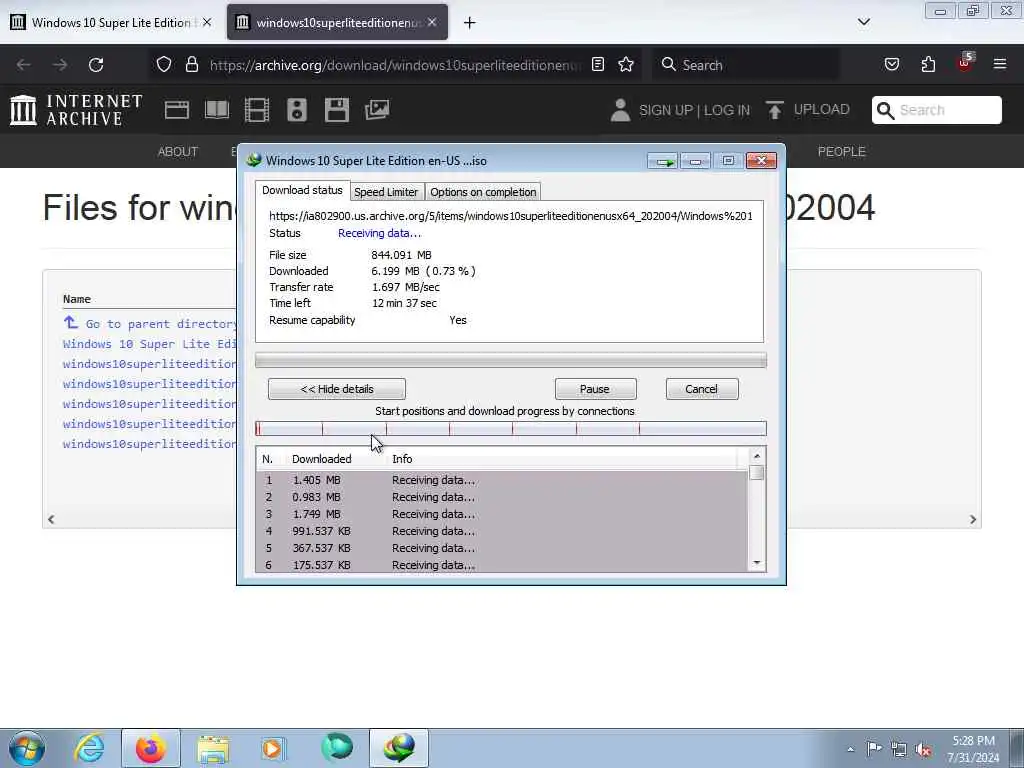1024x768 pixels.
Task: Toggle reader view icon in address bar
Action: (598, 64)
